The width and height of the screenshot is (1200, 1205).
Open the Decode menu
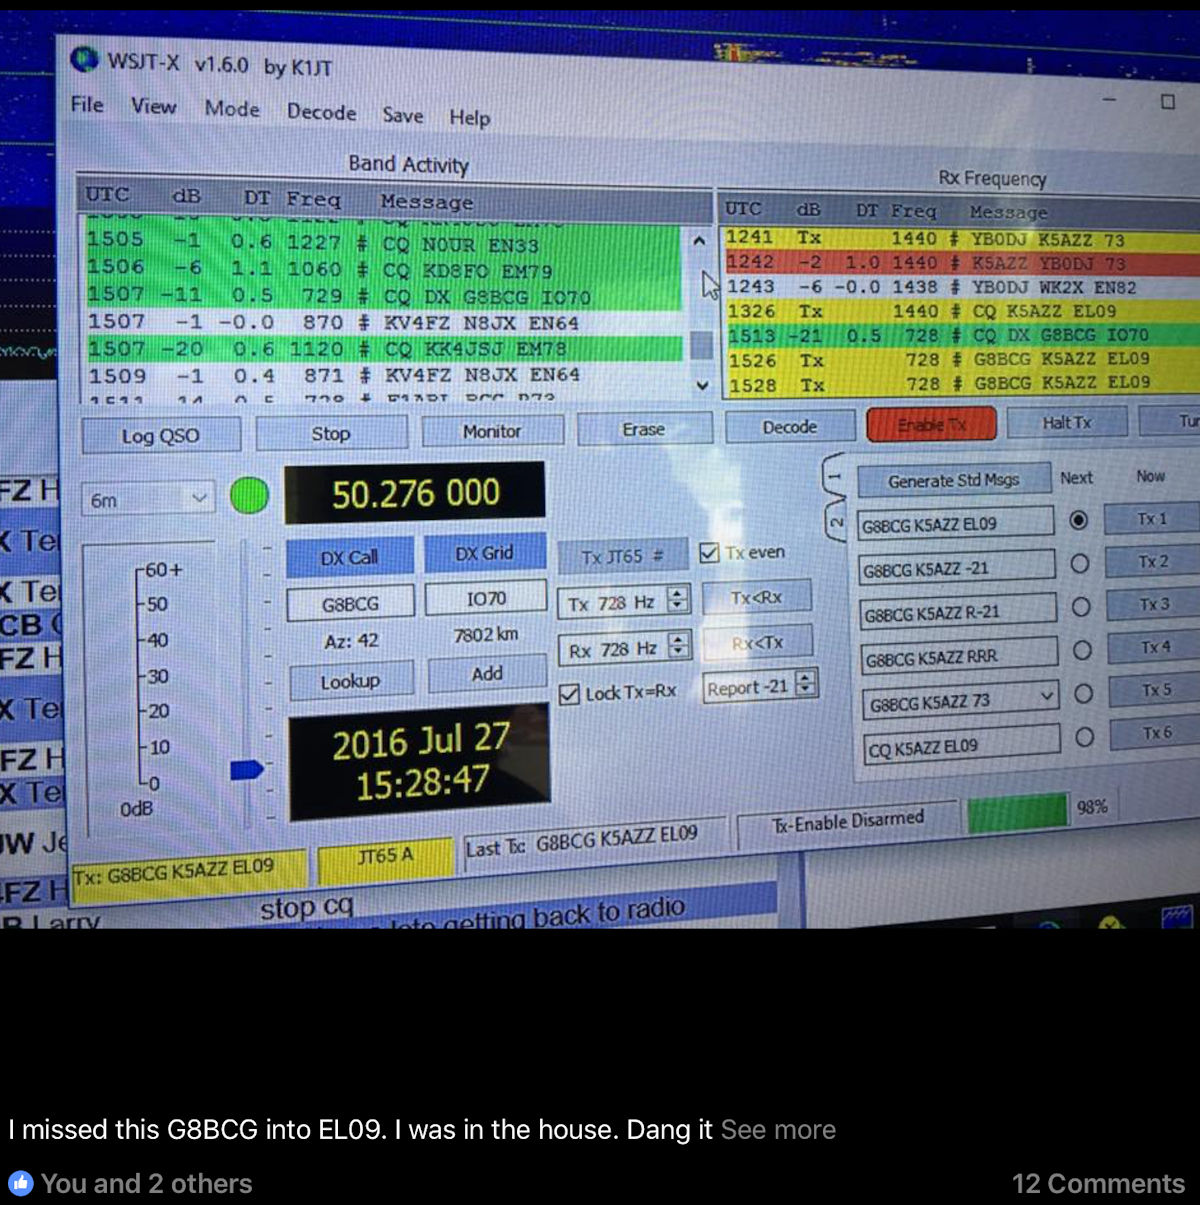click(x=322, y=112)
